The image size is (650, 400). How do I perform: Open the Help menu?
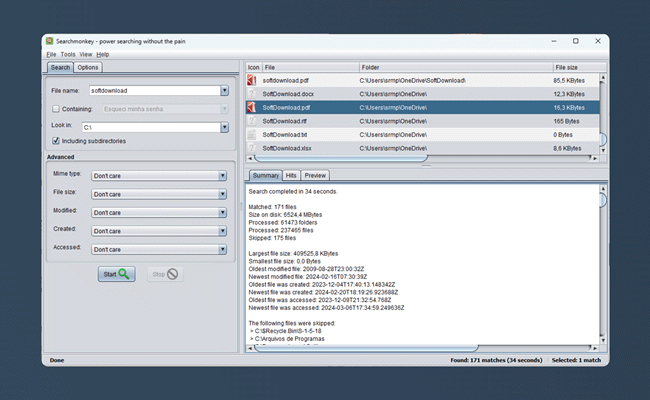pyautogui.click(x=103, y=54)
